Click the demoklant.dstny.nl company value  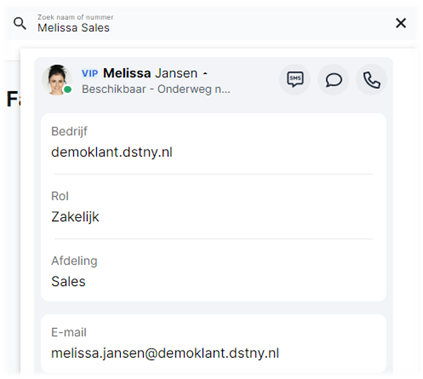click(112, 152)
